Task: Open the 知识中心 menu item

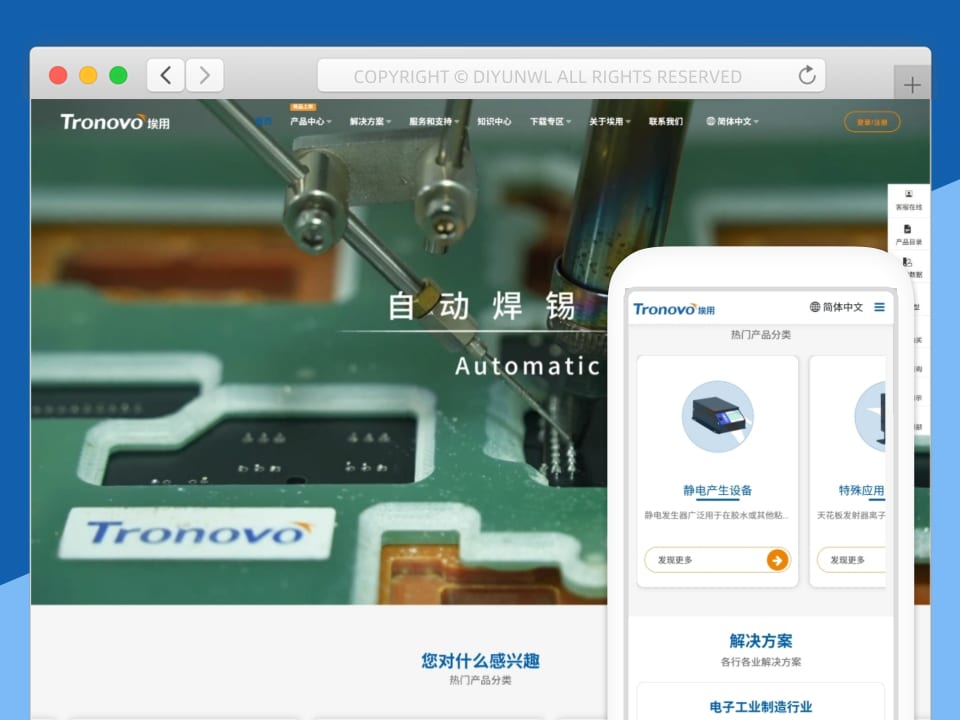Action: [494, 121]
